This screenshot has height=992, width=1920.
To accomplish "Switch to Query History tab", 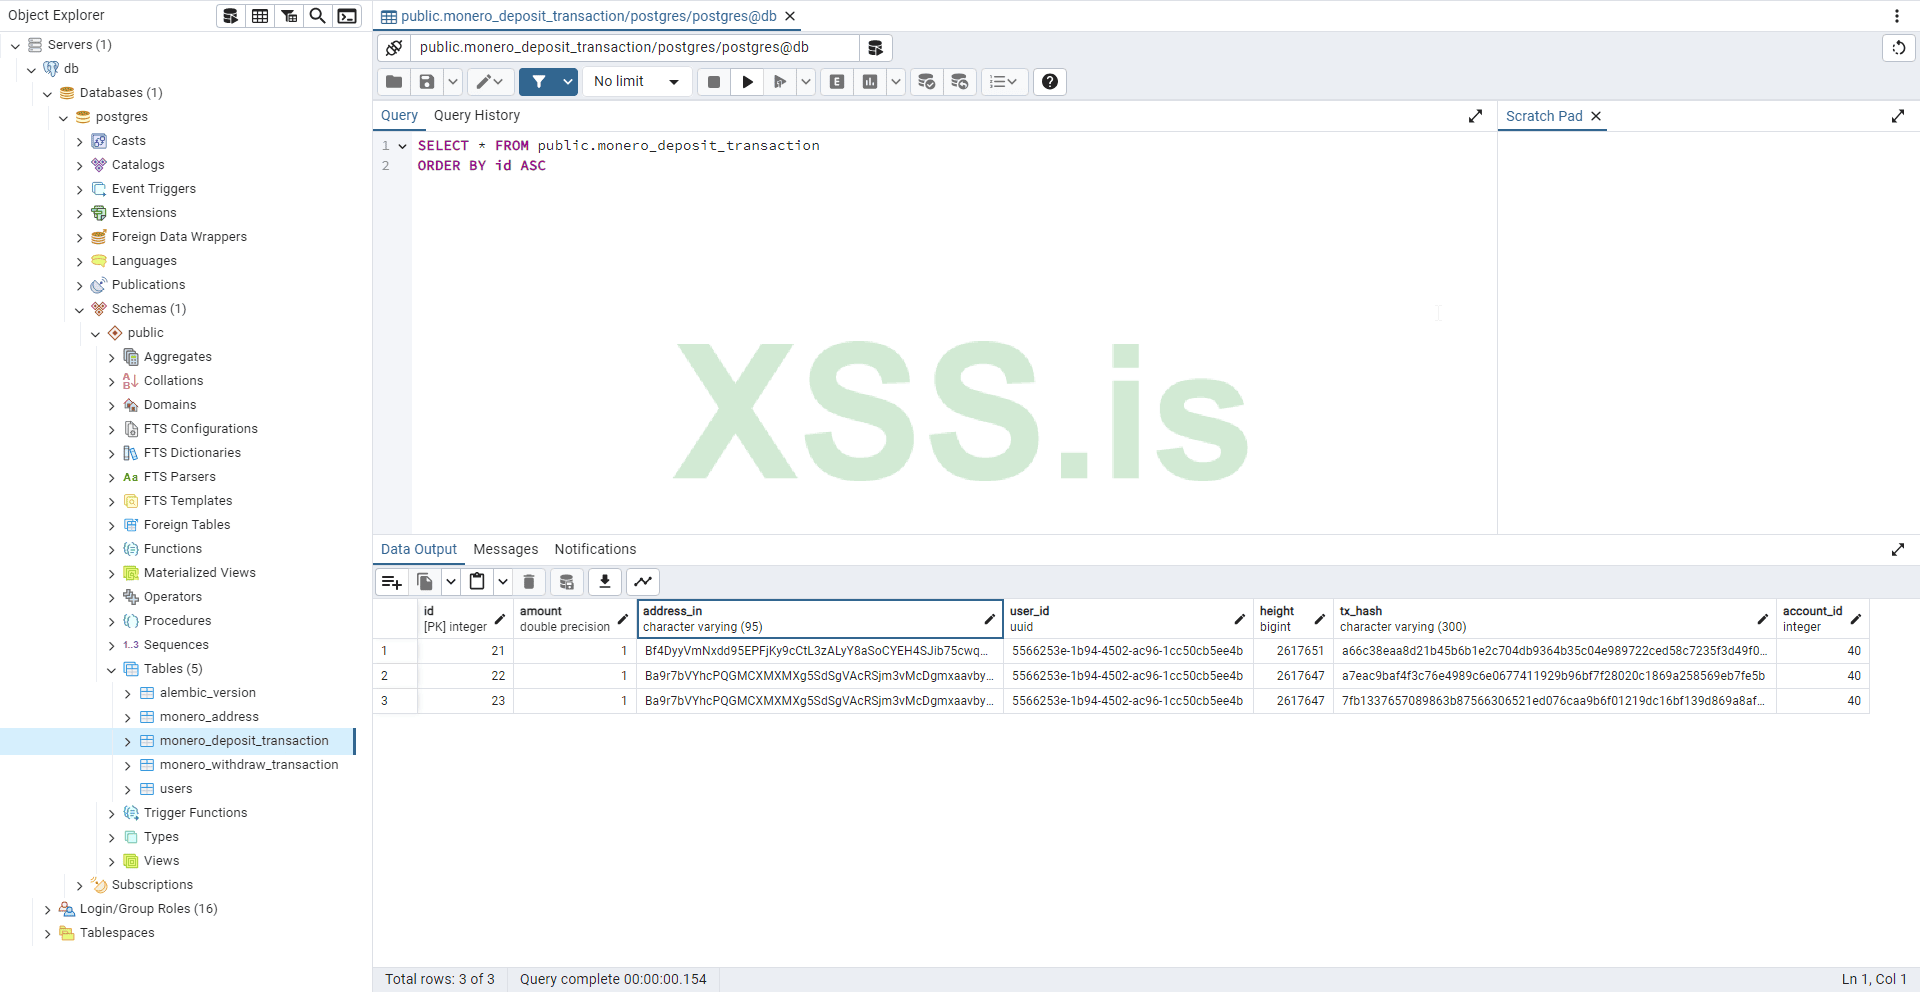I will 477,116.
